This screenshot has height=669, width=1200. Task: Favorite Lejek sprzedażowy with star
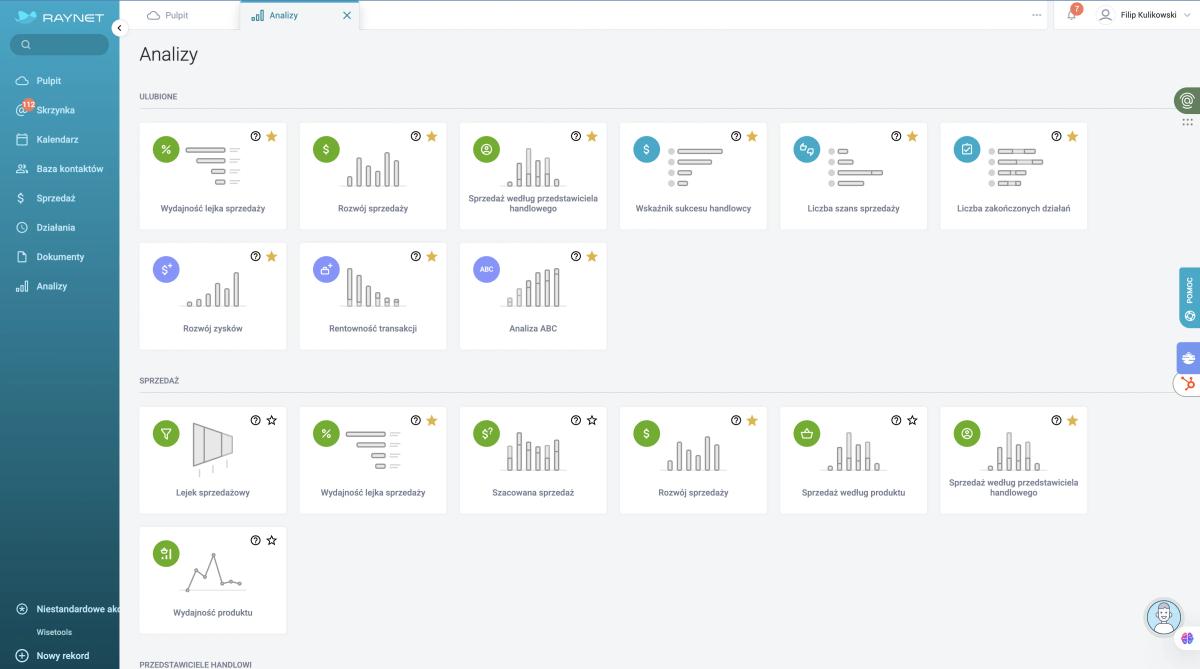pos(271,420)
